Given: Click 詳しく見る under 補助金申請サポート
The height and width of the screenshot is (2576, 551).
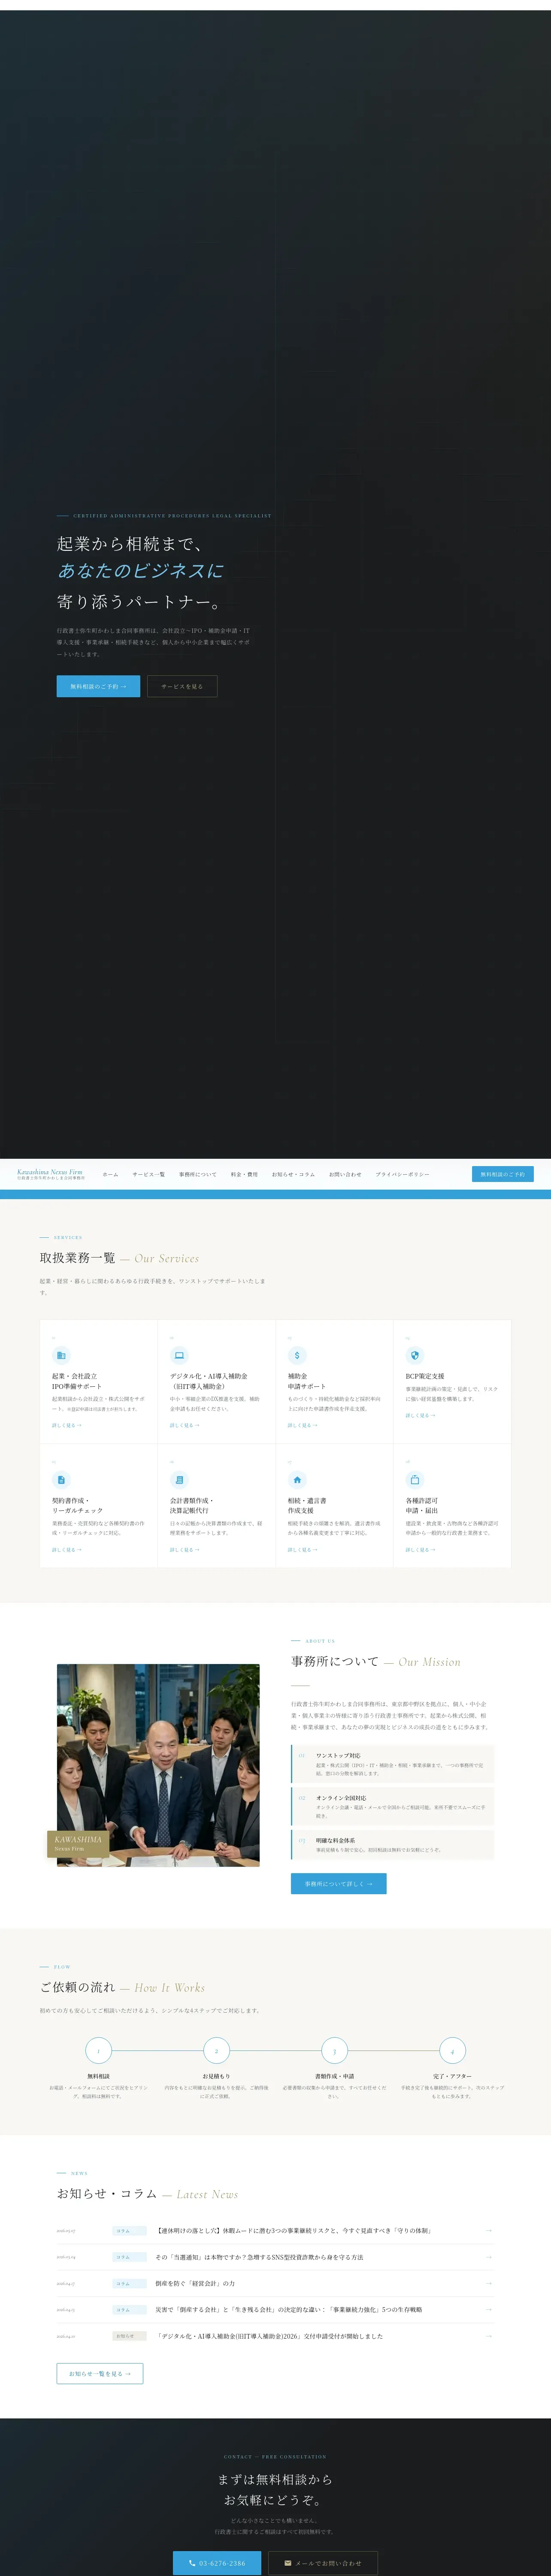Looking at the screenshot, I should pyautogui.click(x=303, y=1425).
